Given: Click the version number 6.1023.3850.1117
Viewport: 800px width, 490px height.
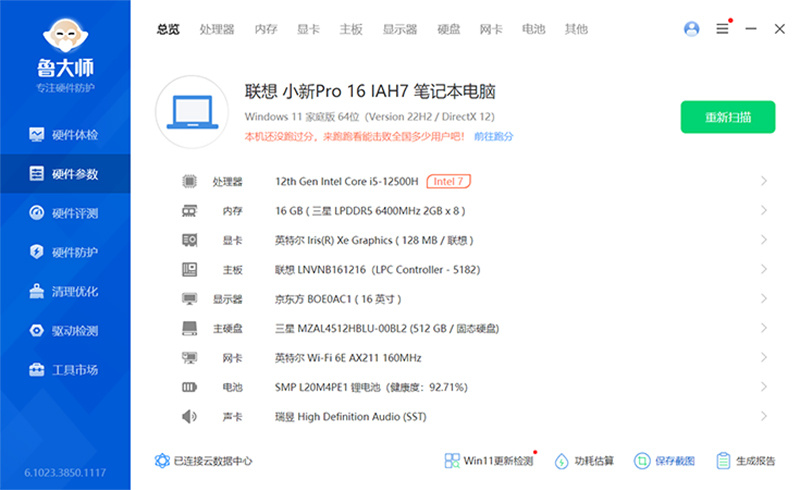Looking at the screenshot, I should (x=65, y=473).
